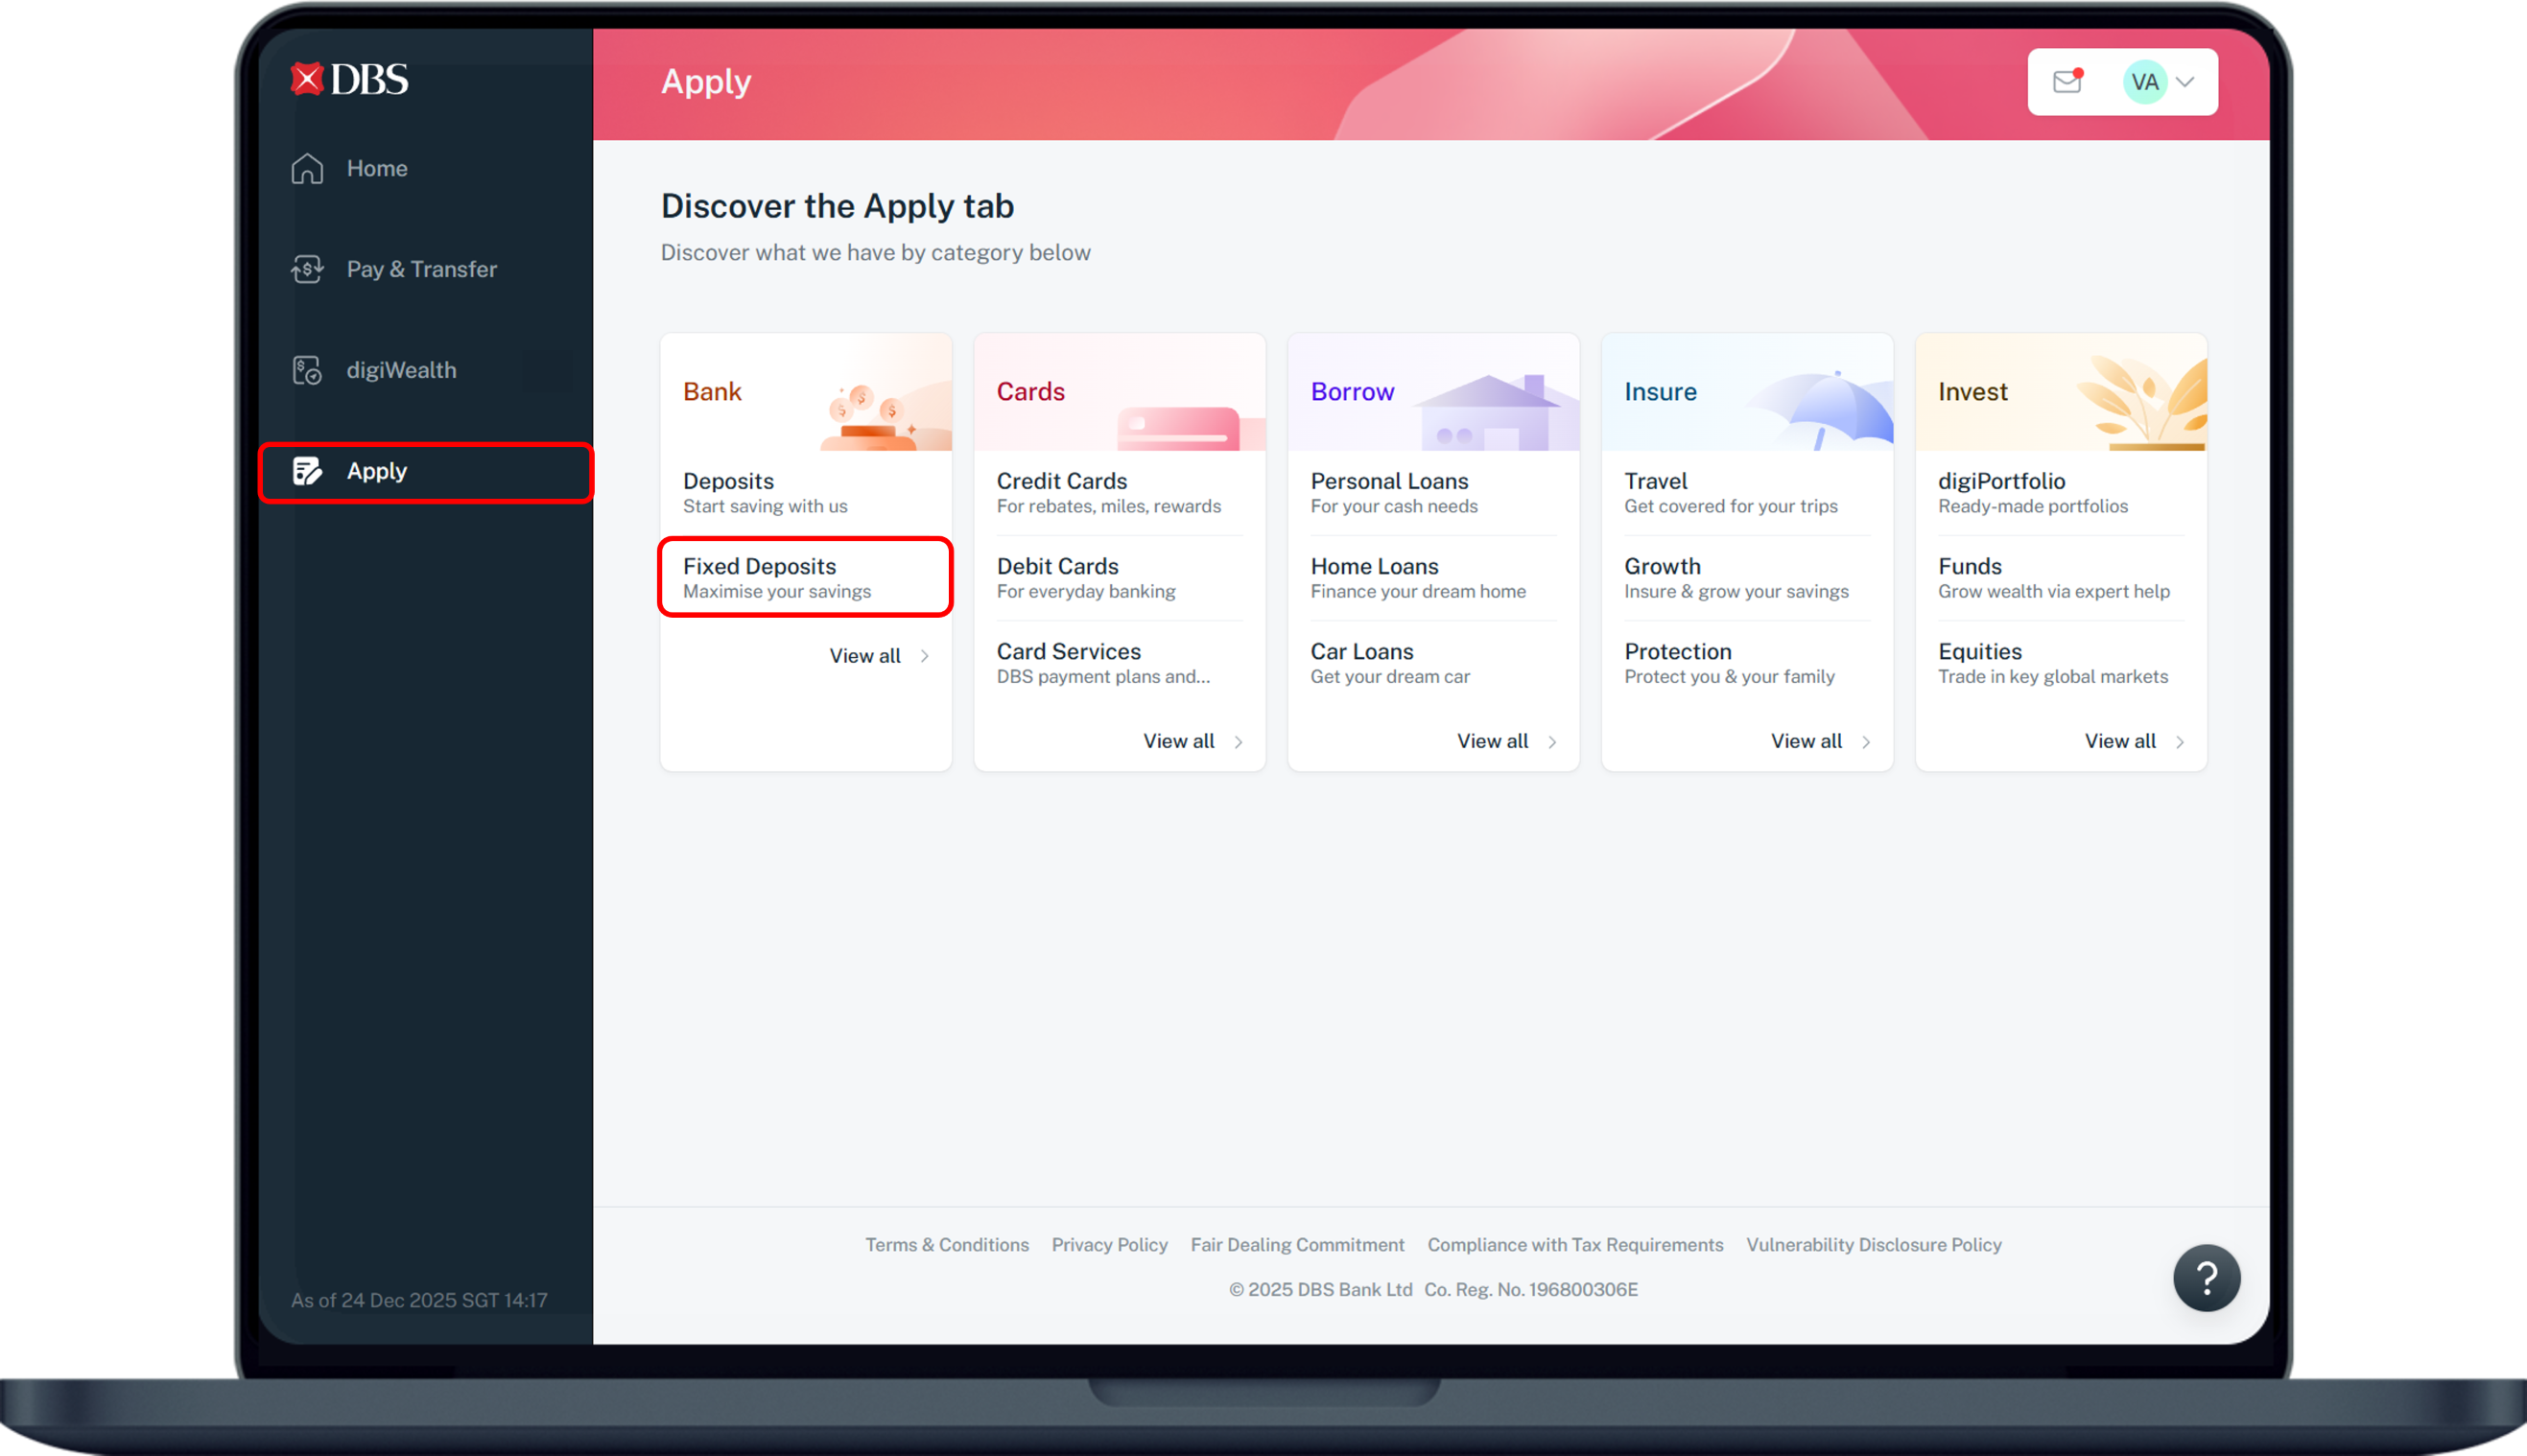Click the Pay & Transfer icon
2527x1456 pixels.
coord(307,269)
